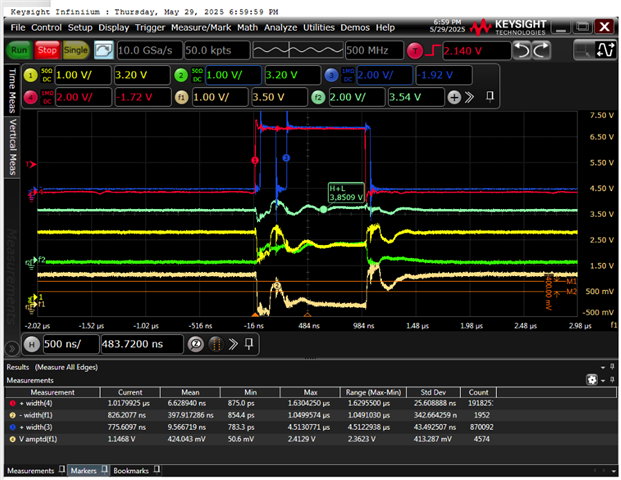Click the red Stop button
Image resolution: width=621 pixels, height=480 pixels.
click(x=47, y=50)
